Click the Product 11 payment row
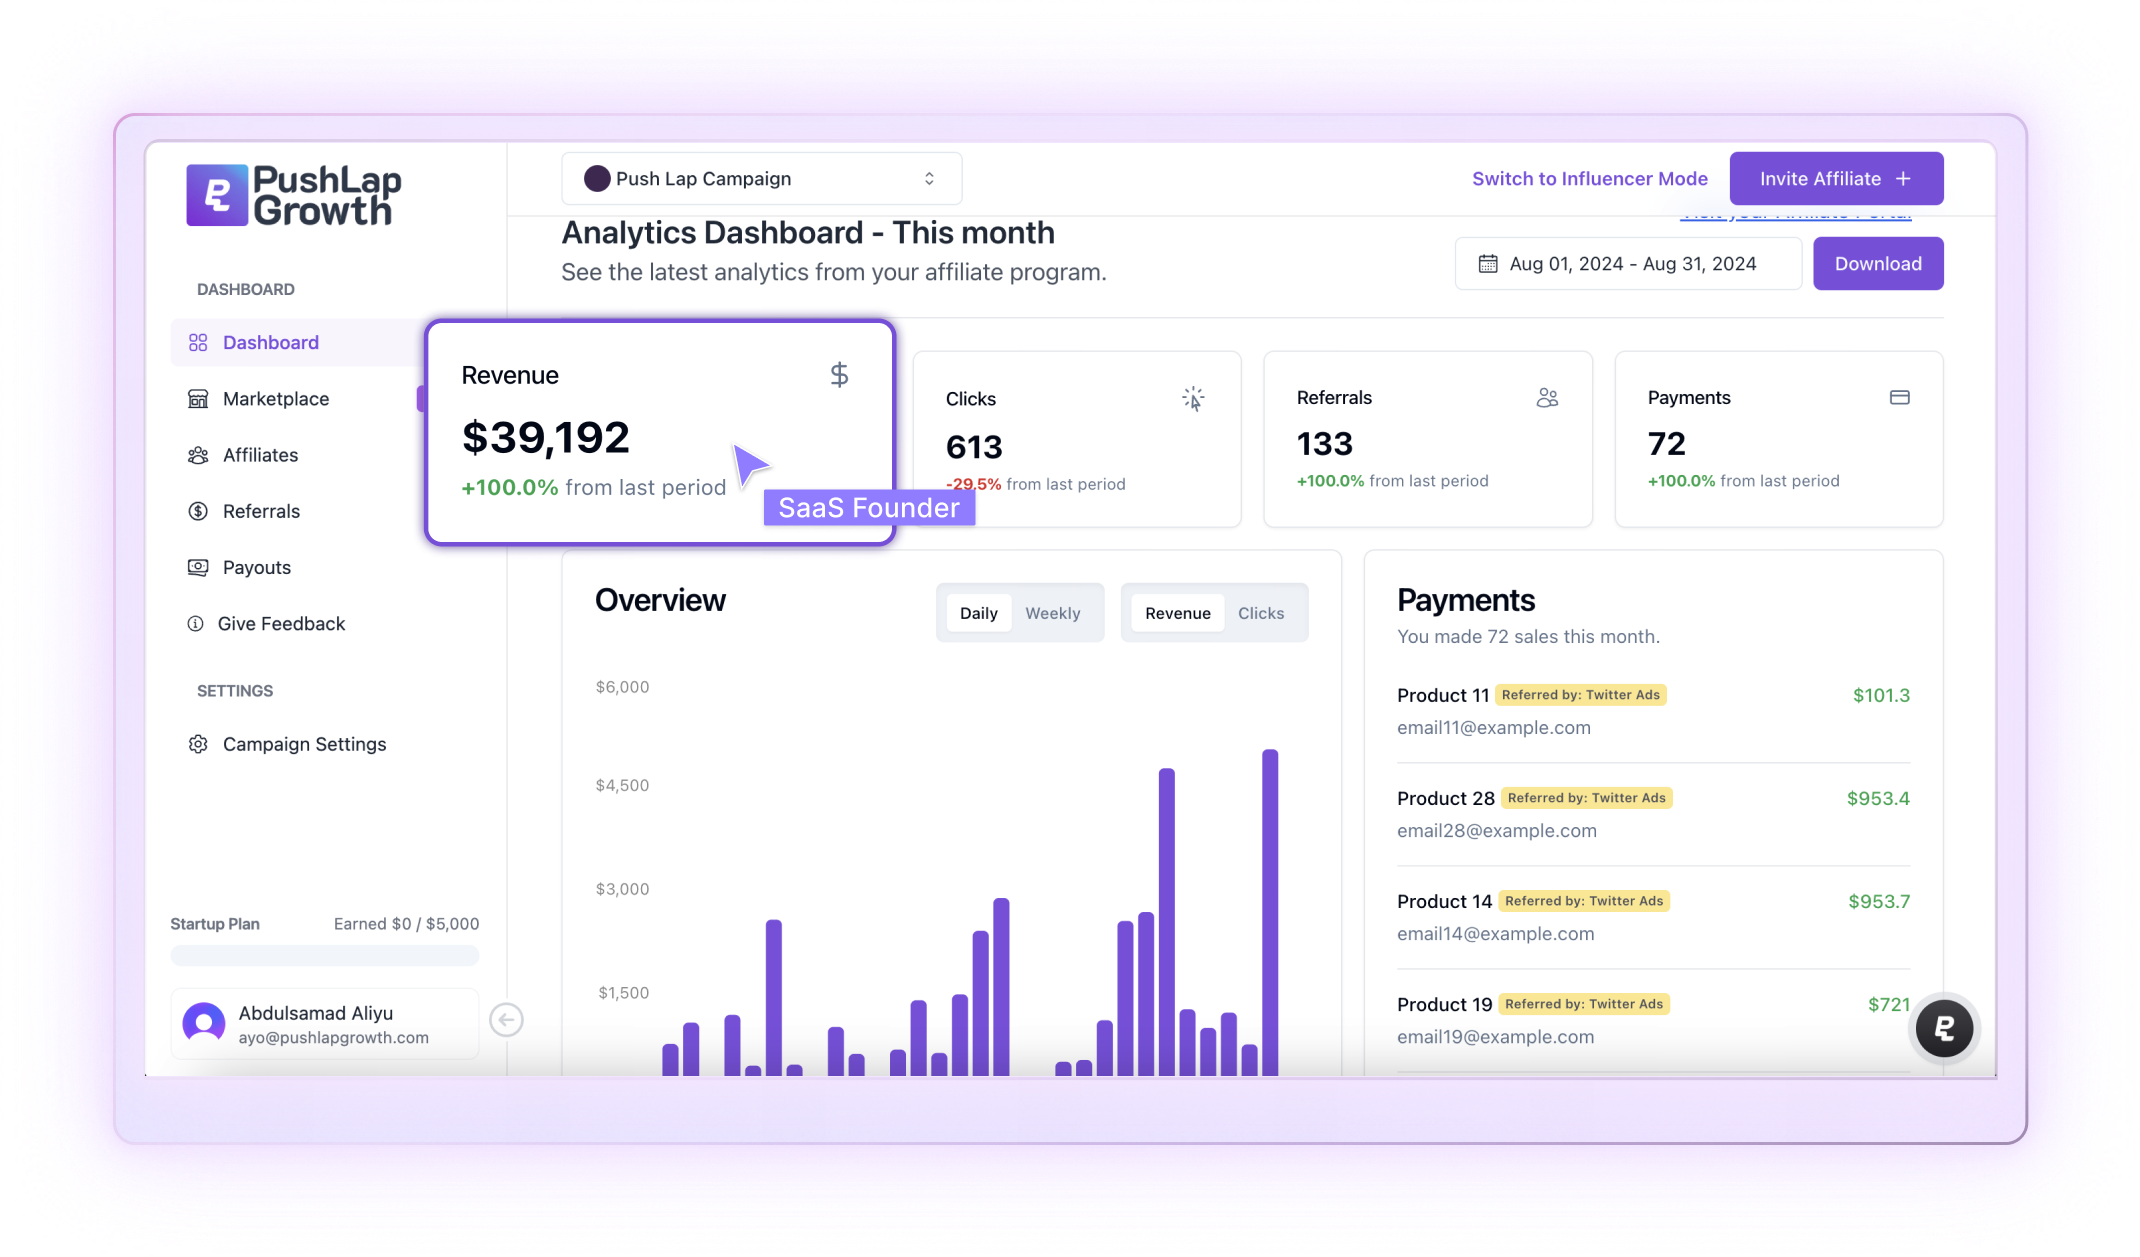 [x=1653, y=711]
